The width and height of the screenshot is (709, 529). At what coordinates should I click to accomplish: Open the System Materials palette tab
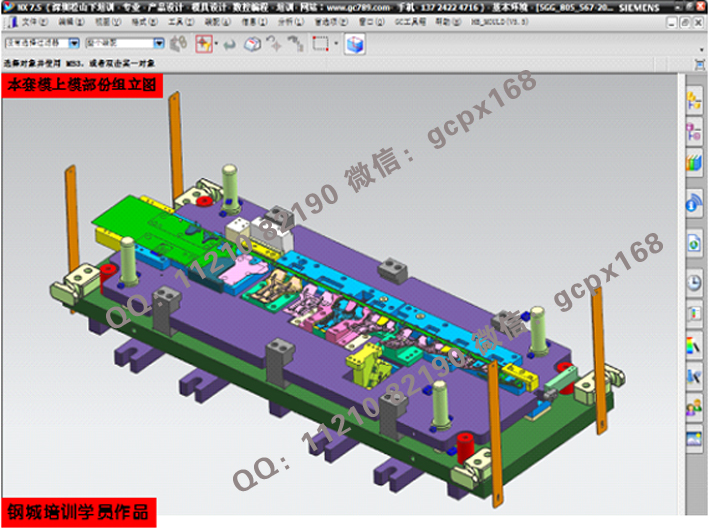[x=694, y=346]
